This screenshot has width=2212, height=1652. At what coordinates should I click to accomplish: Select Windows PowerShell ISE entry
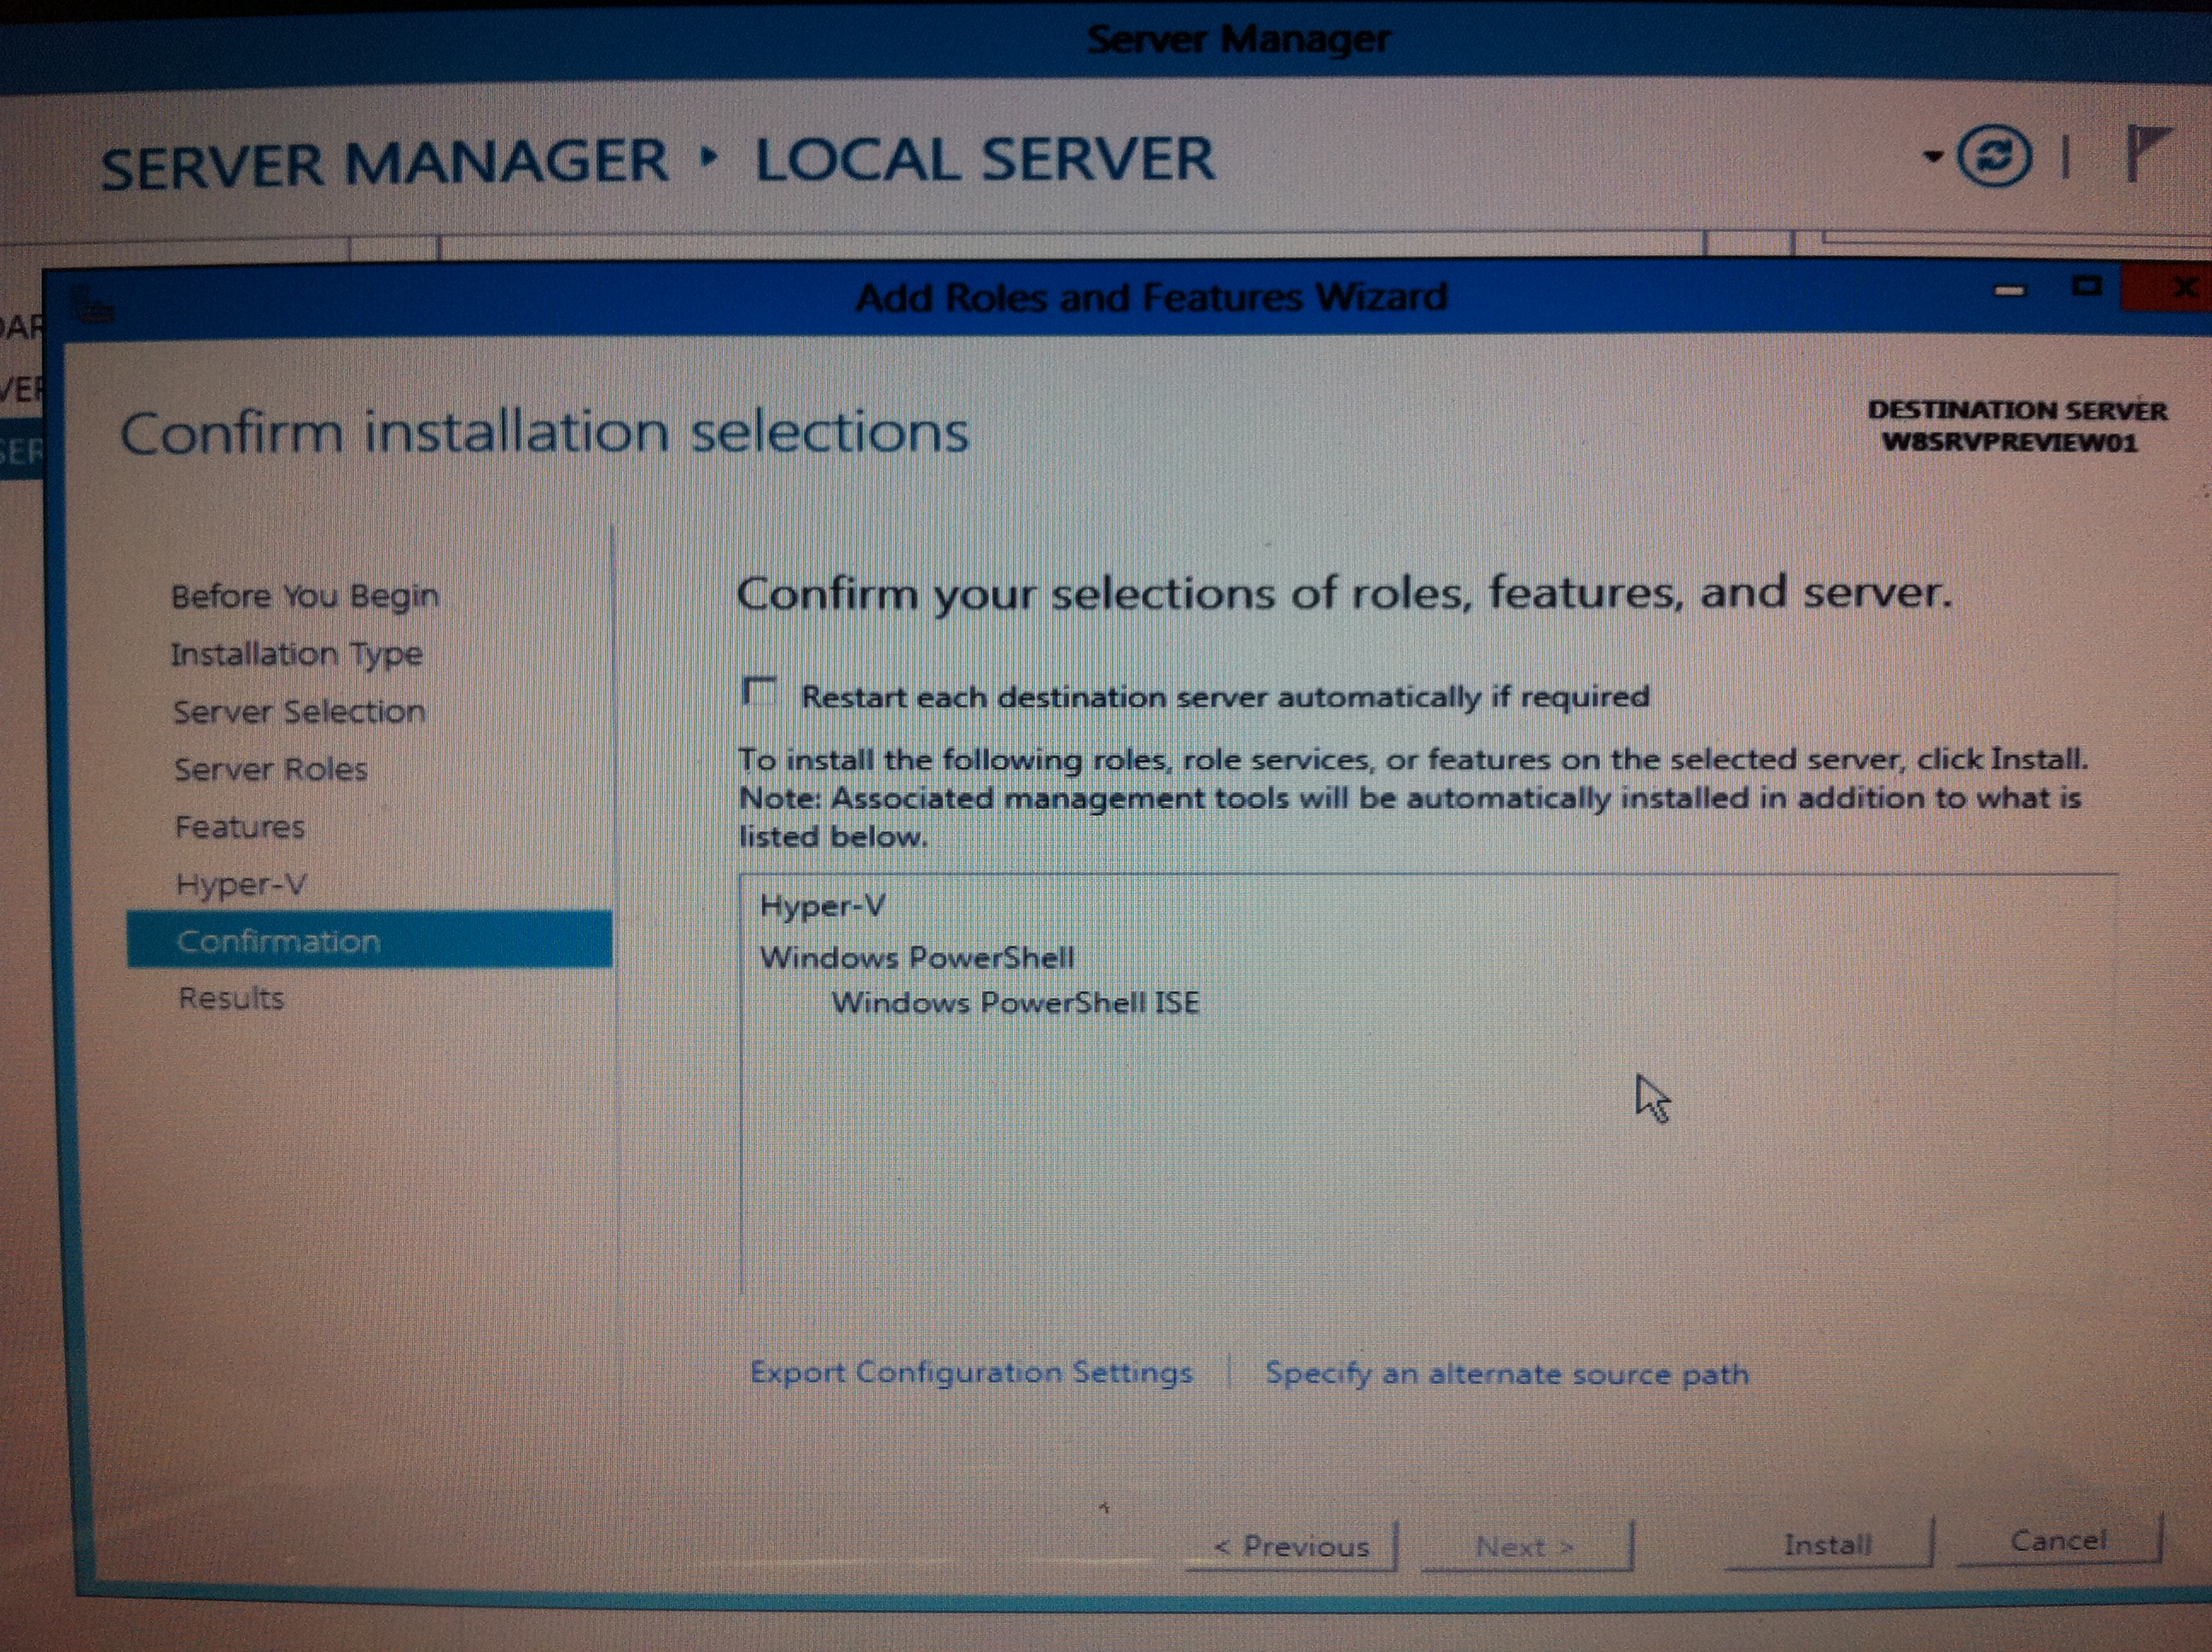point(1015,1002)
